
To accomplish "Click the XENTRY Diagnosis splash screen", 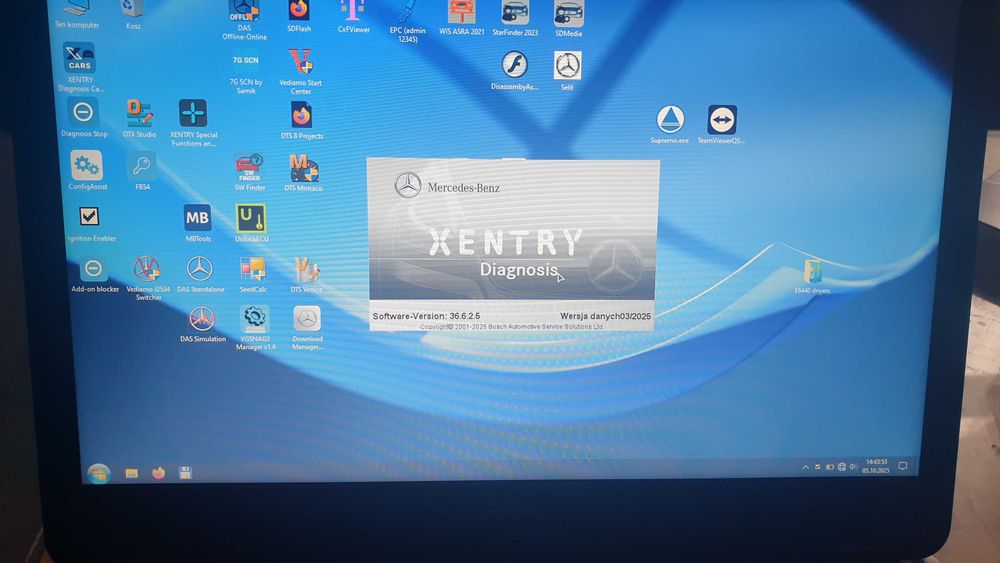I will (x=513, y=244).
